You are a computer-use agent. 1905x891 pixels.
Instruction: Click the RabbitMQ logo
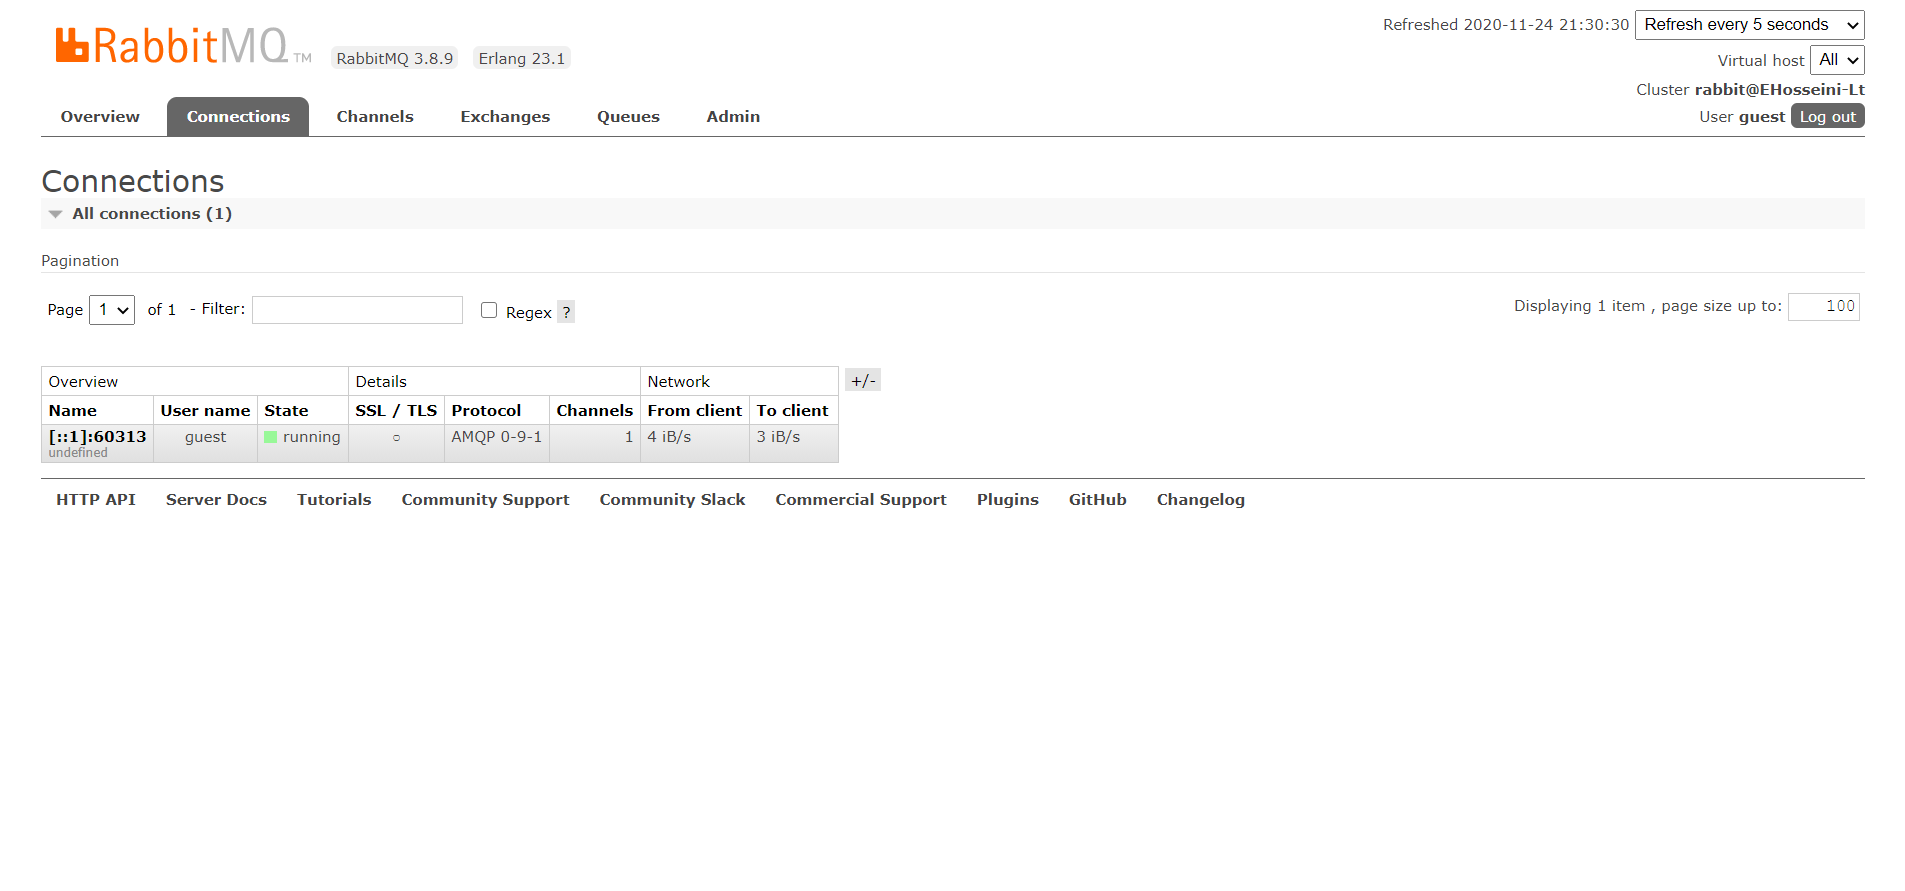click(x=183, y=46)
